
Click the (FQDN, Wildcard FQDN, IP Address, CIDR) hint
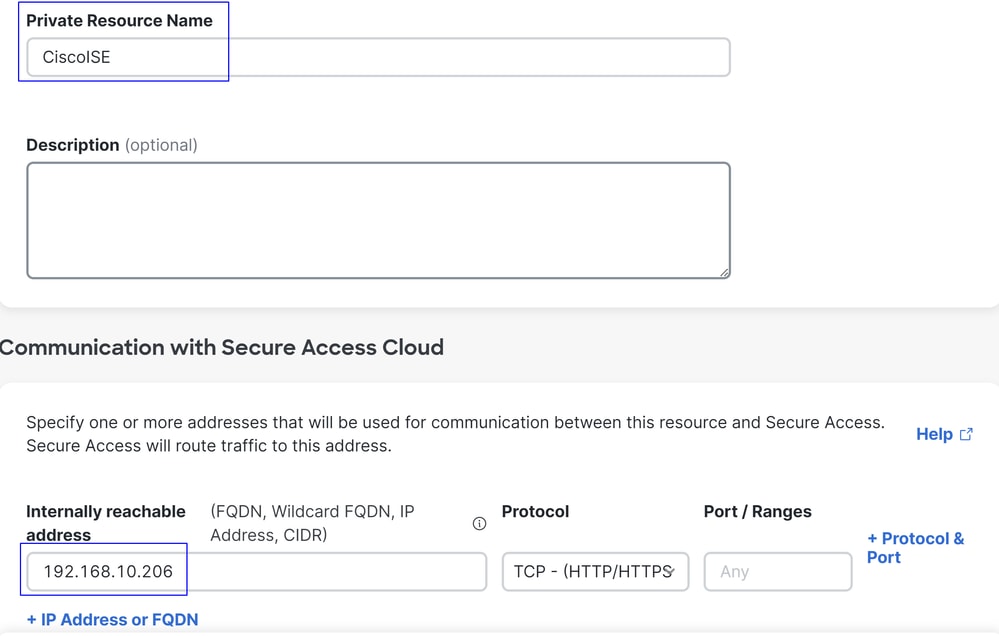312,523
